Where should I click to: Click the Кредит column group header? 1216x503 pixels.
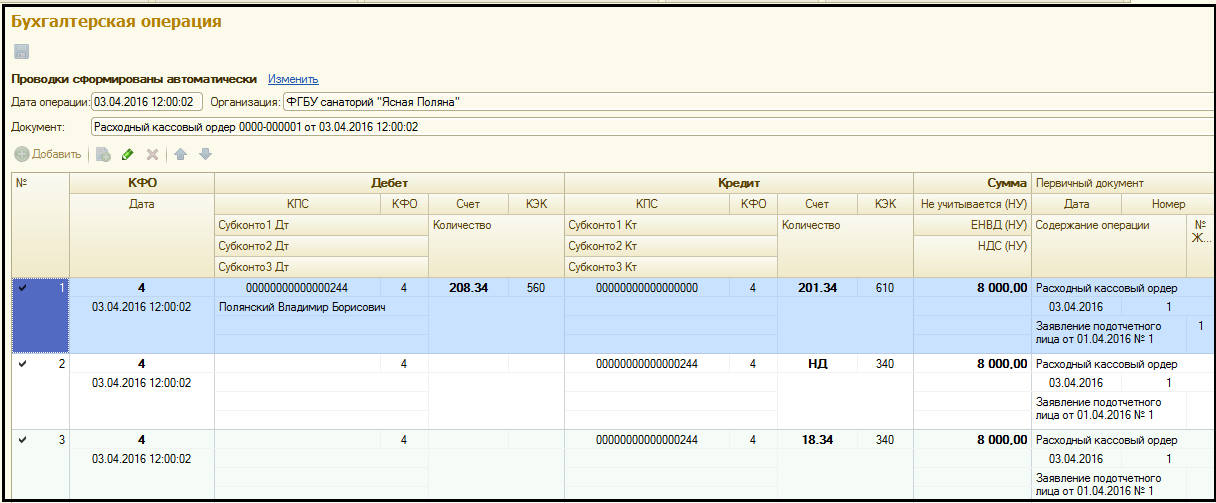click(x=739, y=183)
